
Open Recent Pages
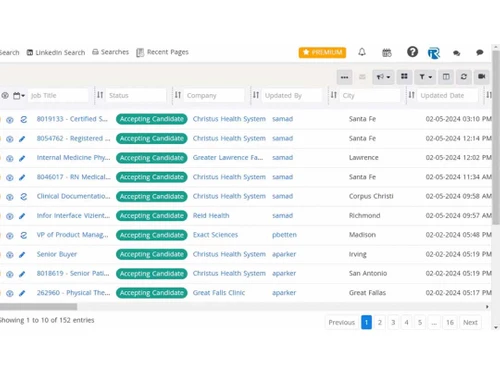[x=163, y=52]
